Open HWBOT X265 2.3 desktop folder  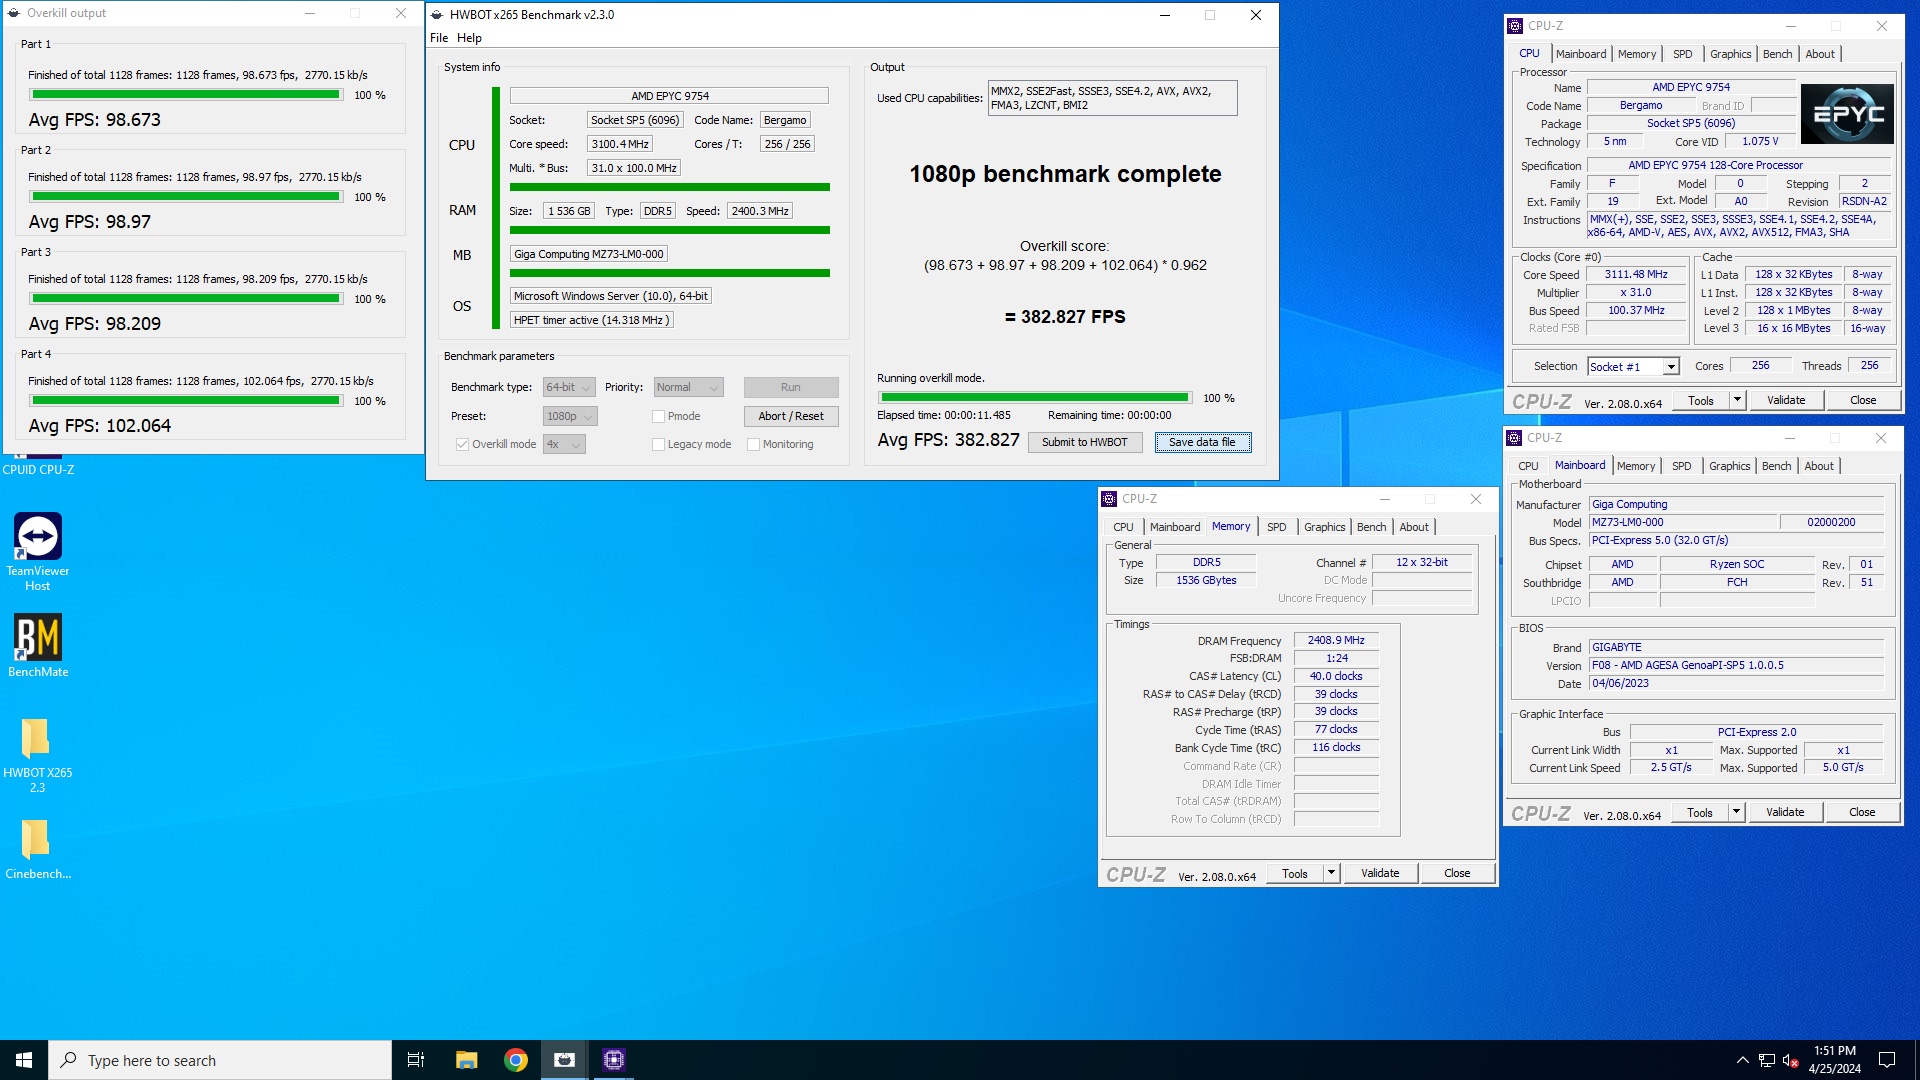37,755
